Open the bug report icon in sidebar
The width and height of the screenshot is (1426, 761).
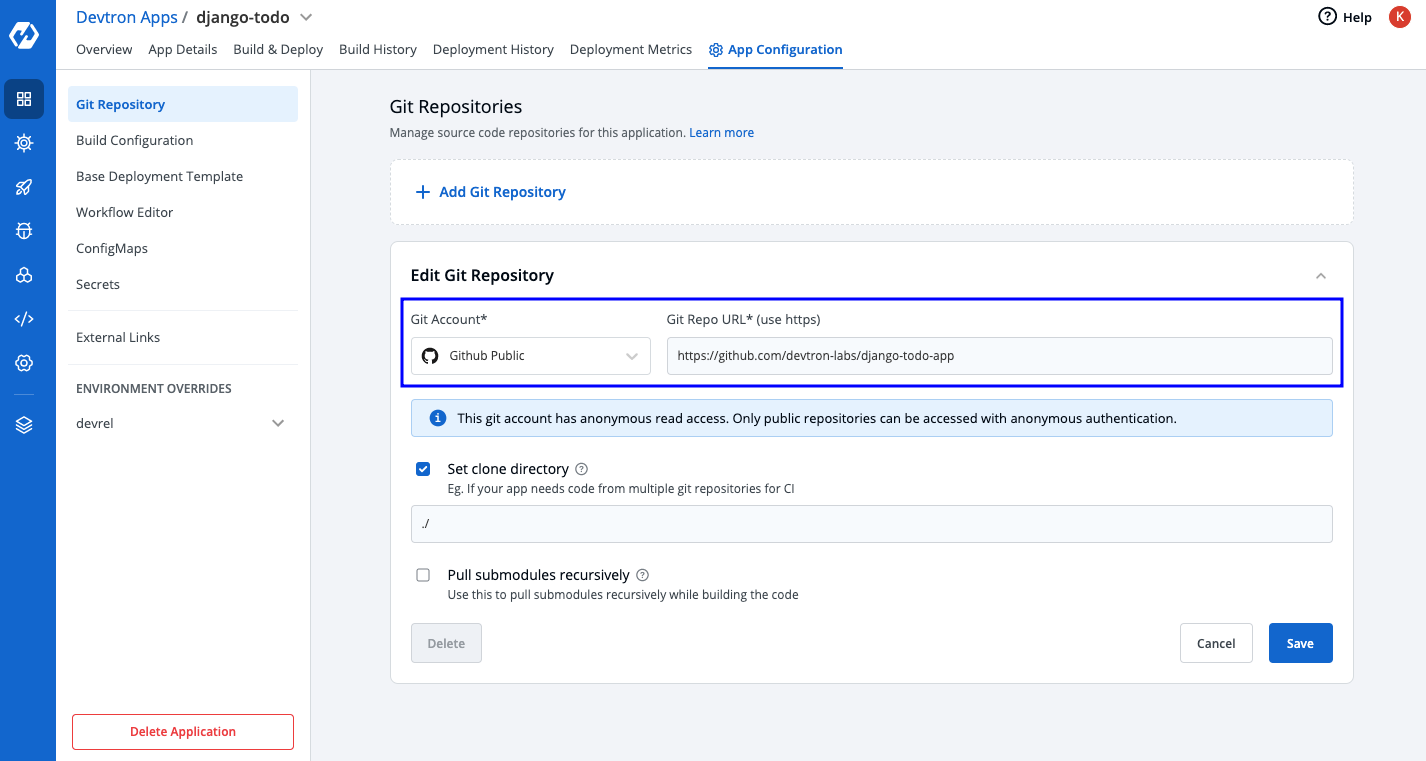[x=24, y=231]
